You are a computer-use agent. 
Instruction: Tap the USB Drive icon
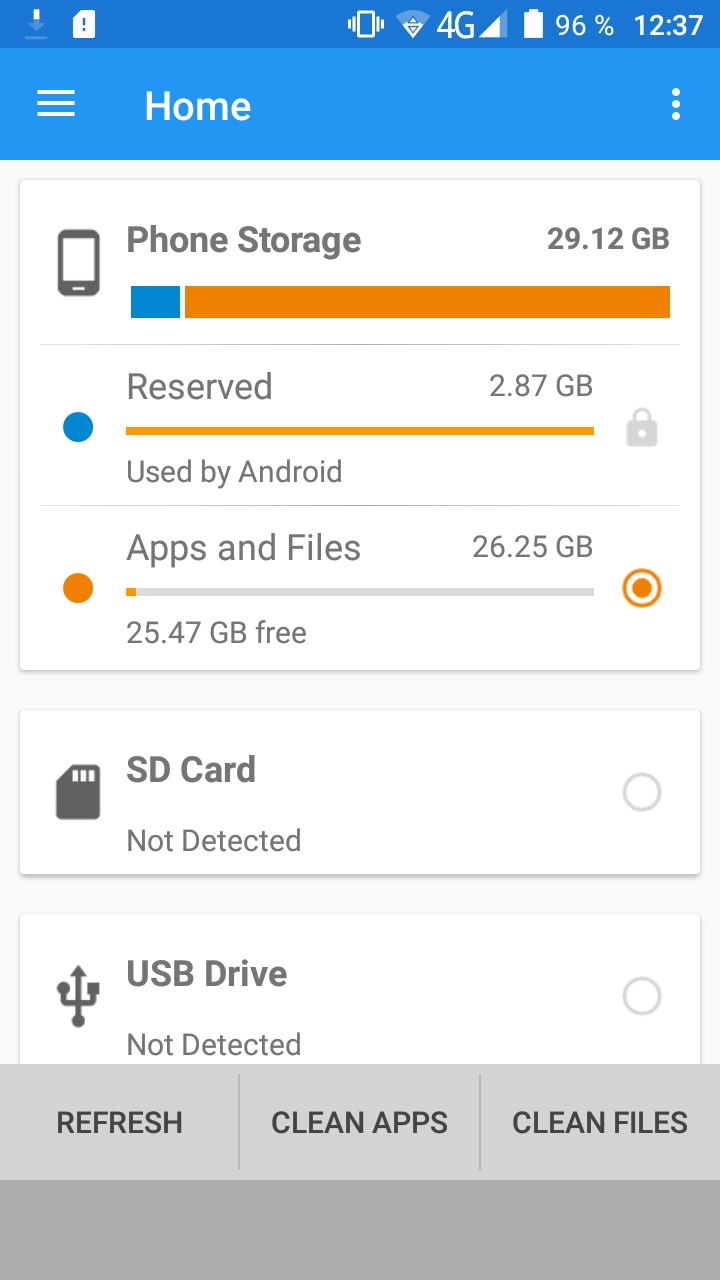tap(78, 996)
